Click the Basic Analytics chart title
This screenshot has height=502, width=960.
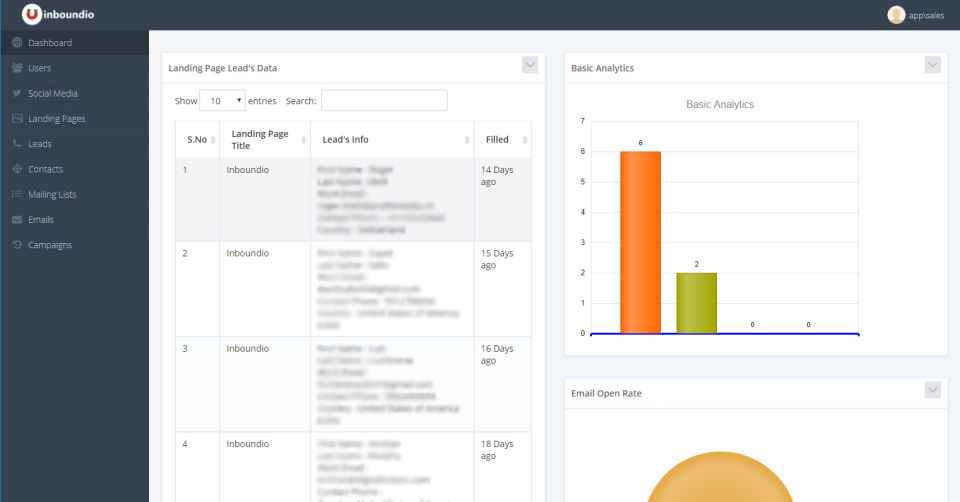click(x=720, y=105)
